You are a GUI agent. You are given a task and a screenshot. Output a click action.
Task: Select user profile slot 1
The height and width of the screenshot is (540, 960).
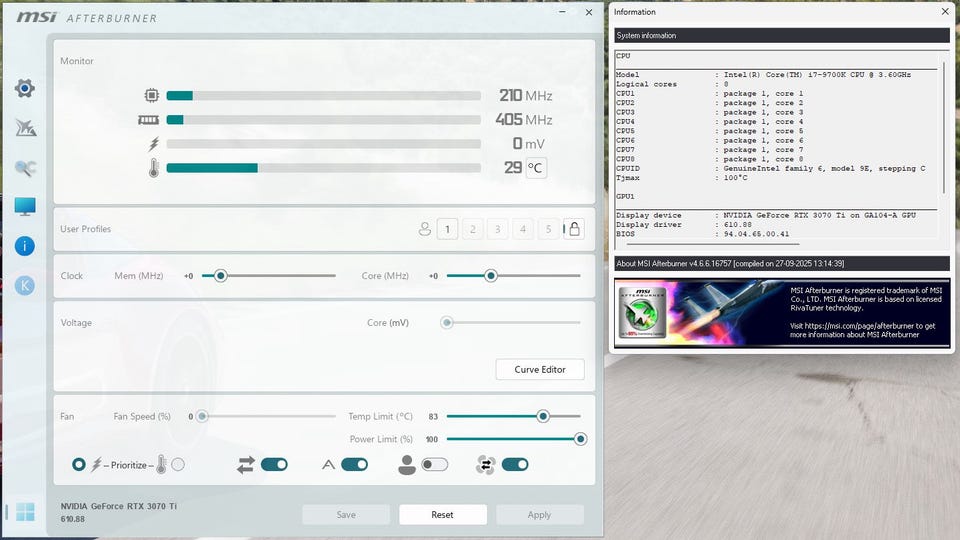[448, 229]
